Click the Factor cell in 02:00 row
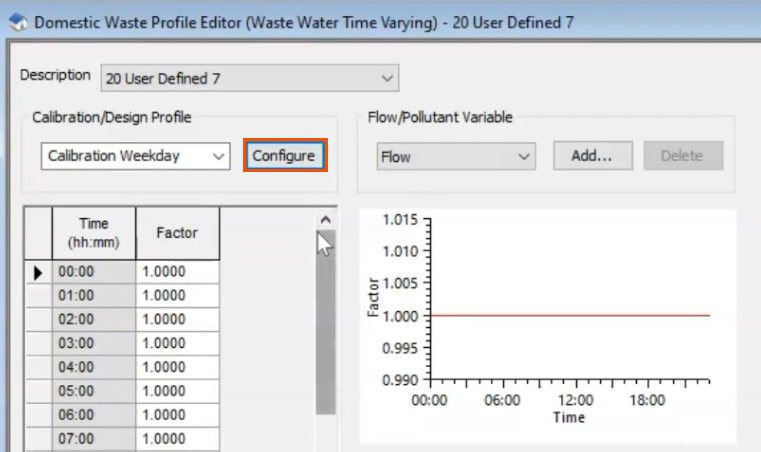Viewport: 761px width, 452px height. click(x=178, y=319)
